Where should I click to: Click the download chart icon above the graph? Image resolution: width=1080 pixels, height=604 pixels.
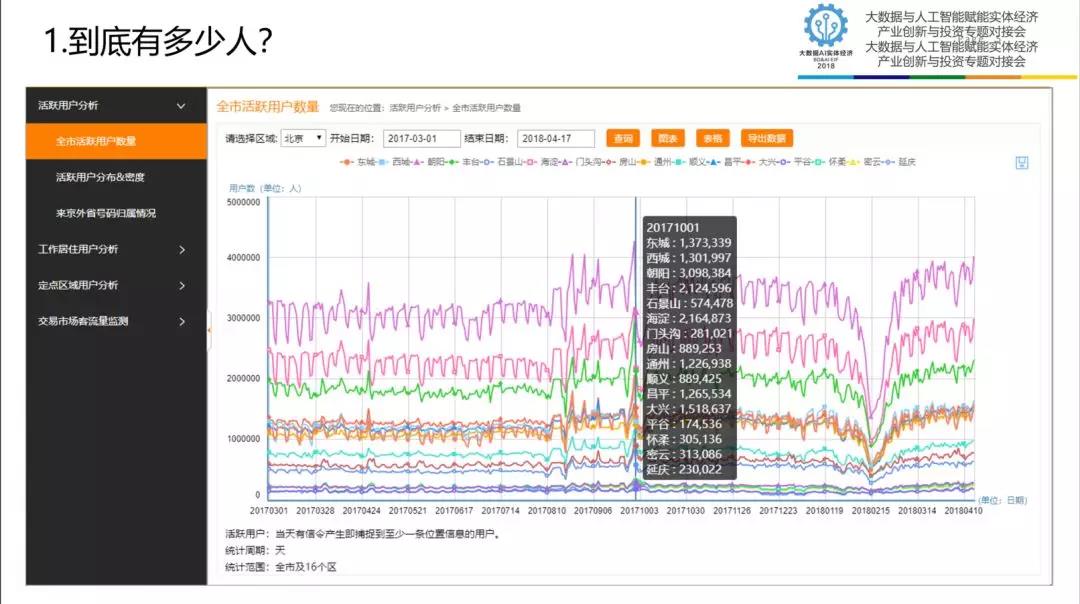1020,162
